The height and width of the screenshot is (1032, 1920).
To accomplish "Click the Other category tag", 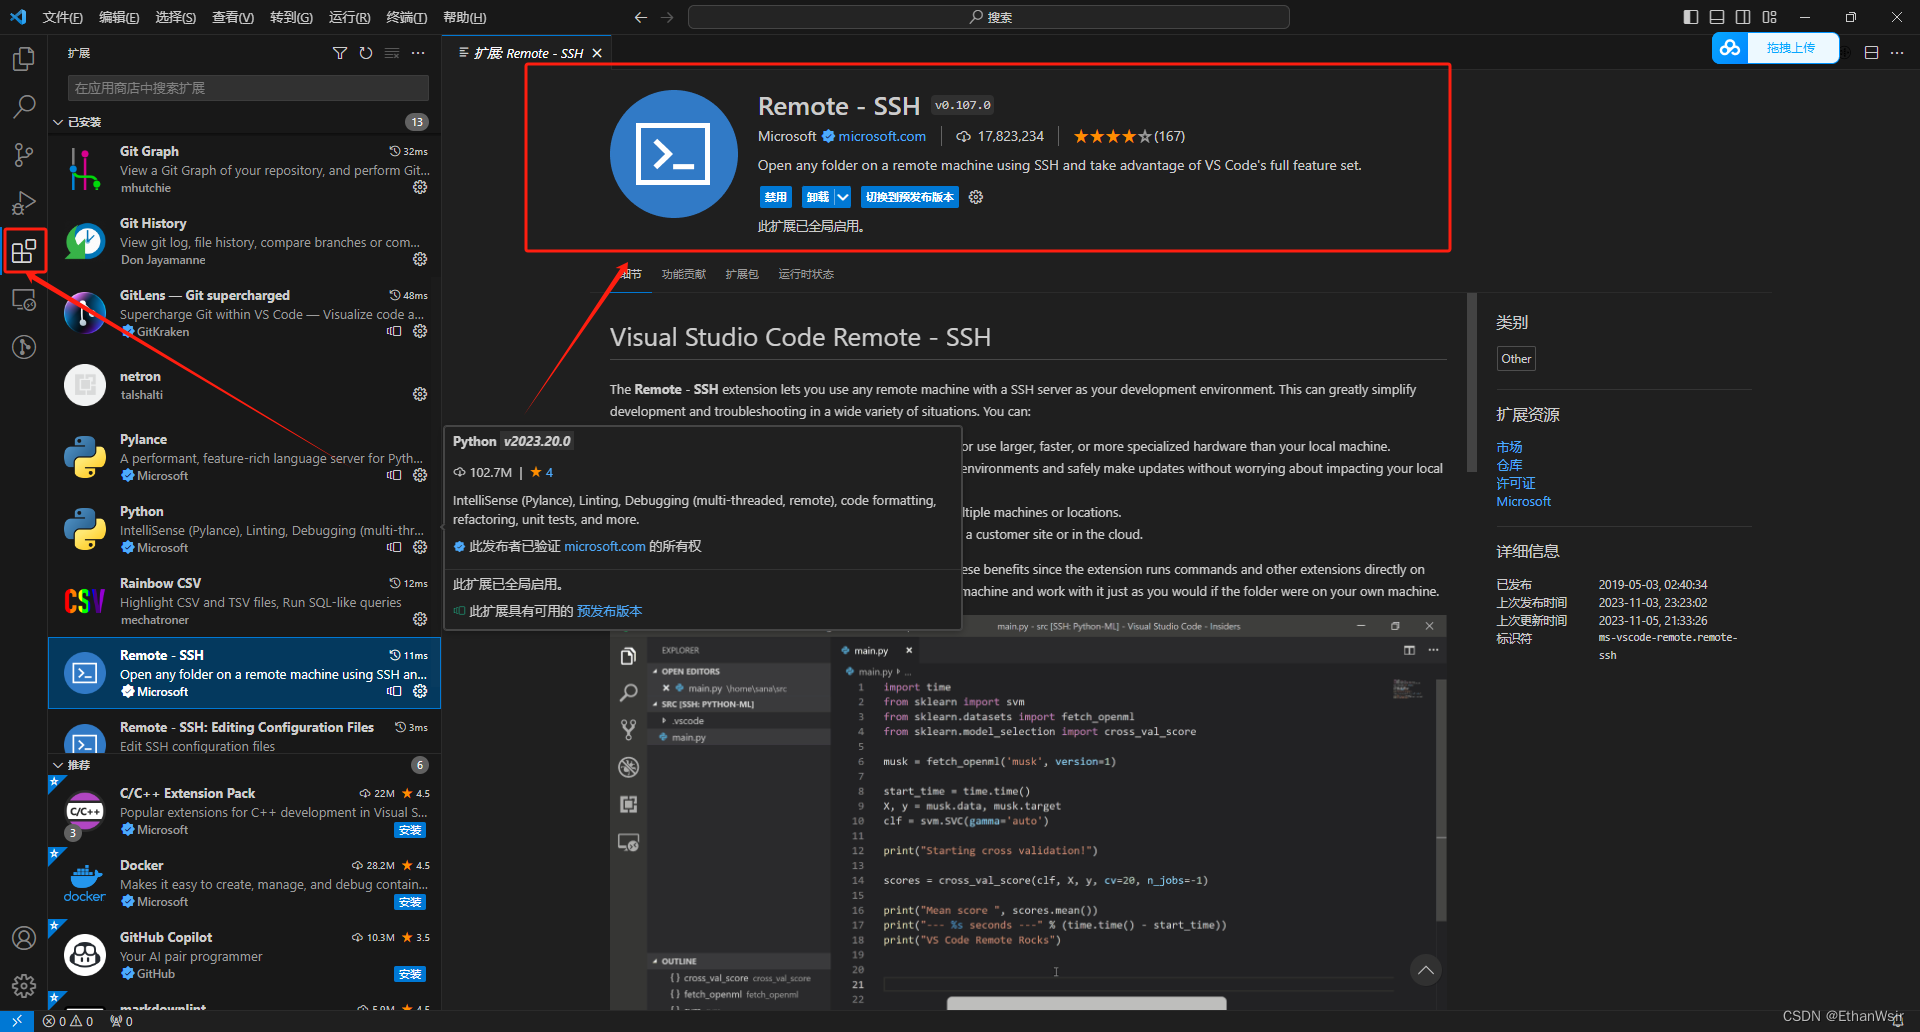I will pos(1516,359).
